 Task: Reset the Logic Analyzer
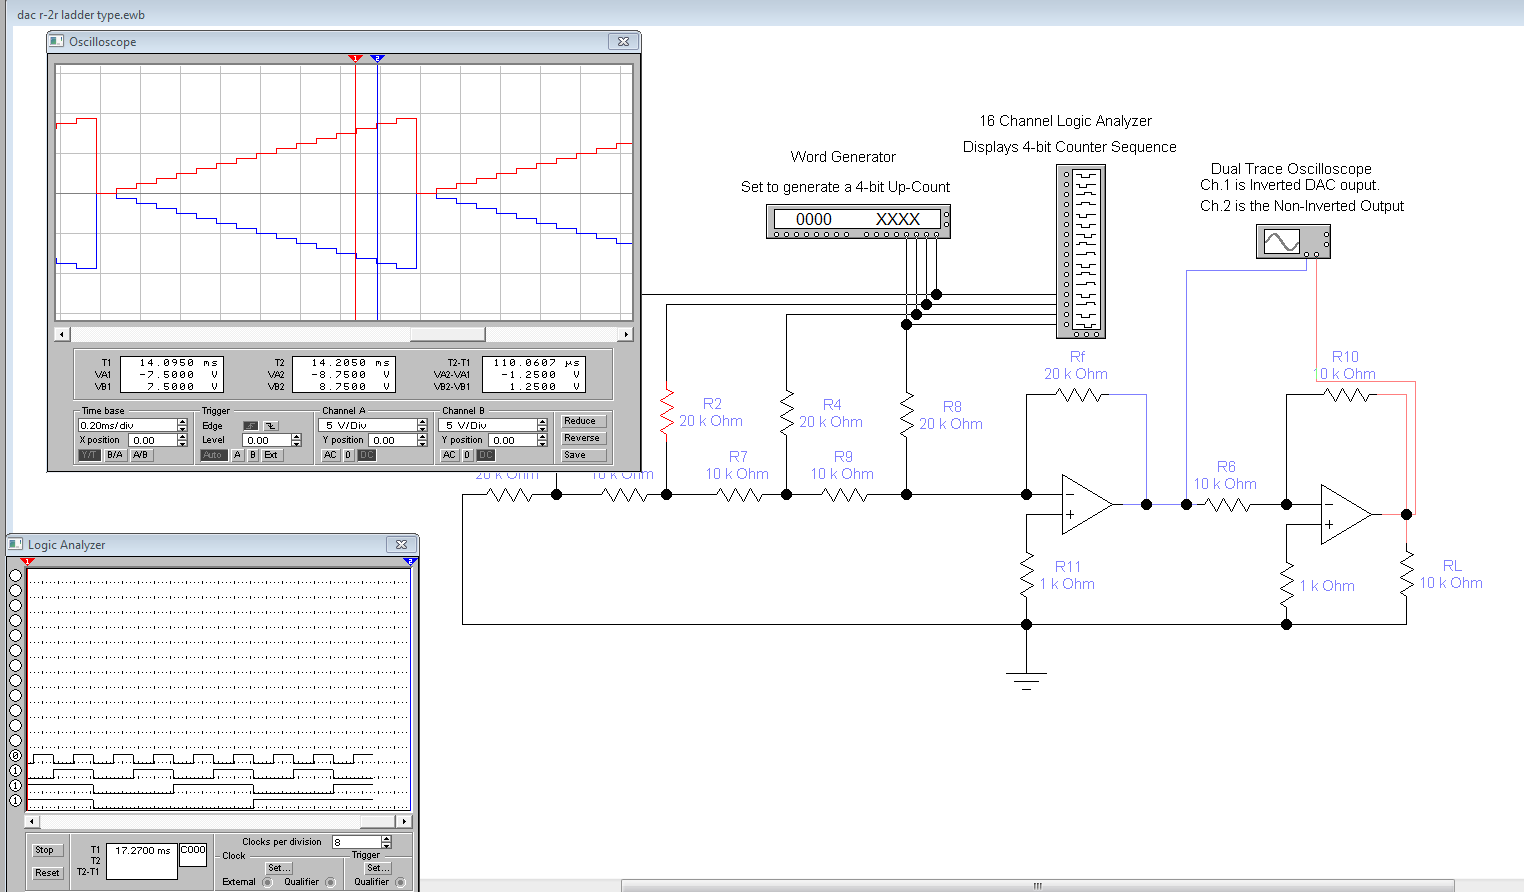(47, 873)
